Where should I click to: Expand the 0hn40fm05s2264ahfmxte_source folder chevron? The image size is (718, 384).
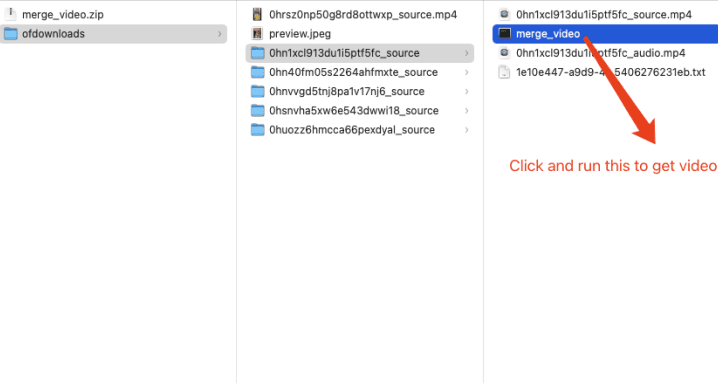(x=467, y=72)
